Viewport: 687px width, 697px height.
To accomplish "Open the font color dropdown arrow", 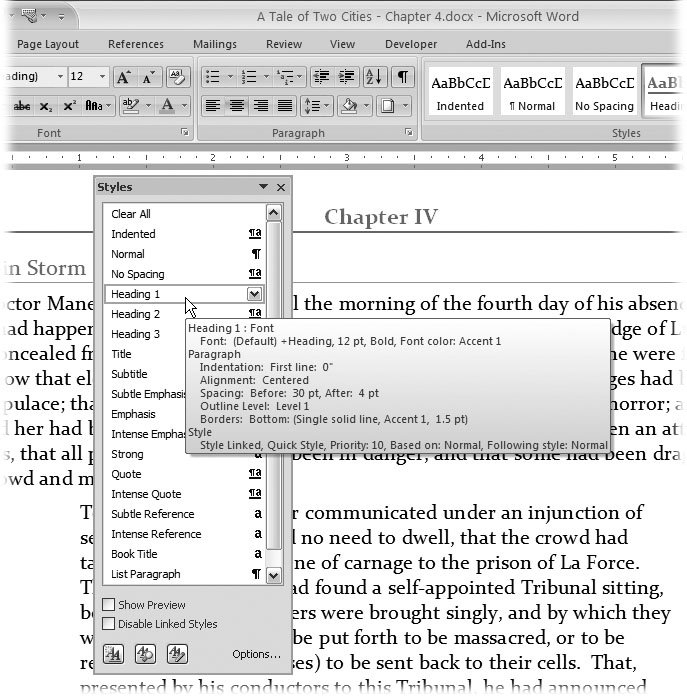I will (x=184, y=106).
